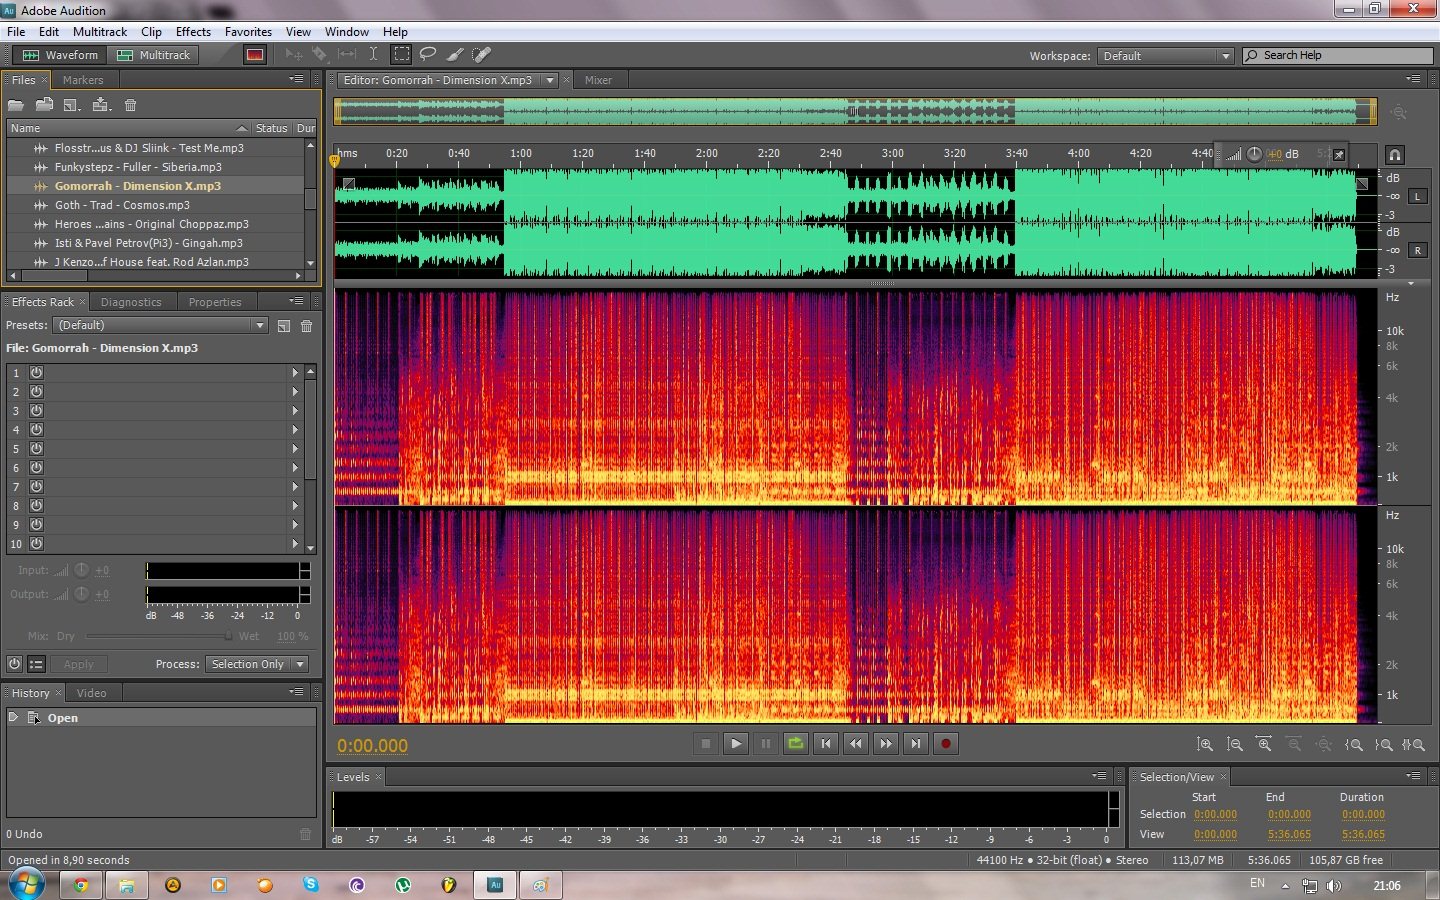Click Zoom Out Amplitude icon
Screen dimensions: 1440x900
(1235, 745)
